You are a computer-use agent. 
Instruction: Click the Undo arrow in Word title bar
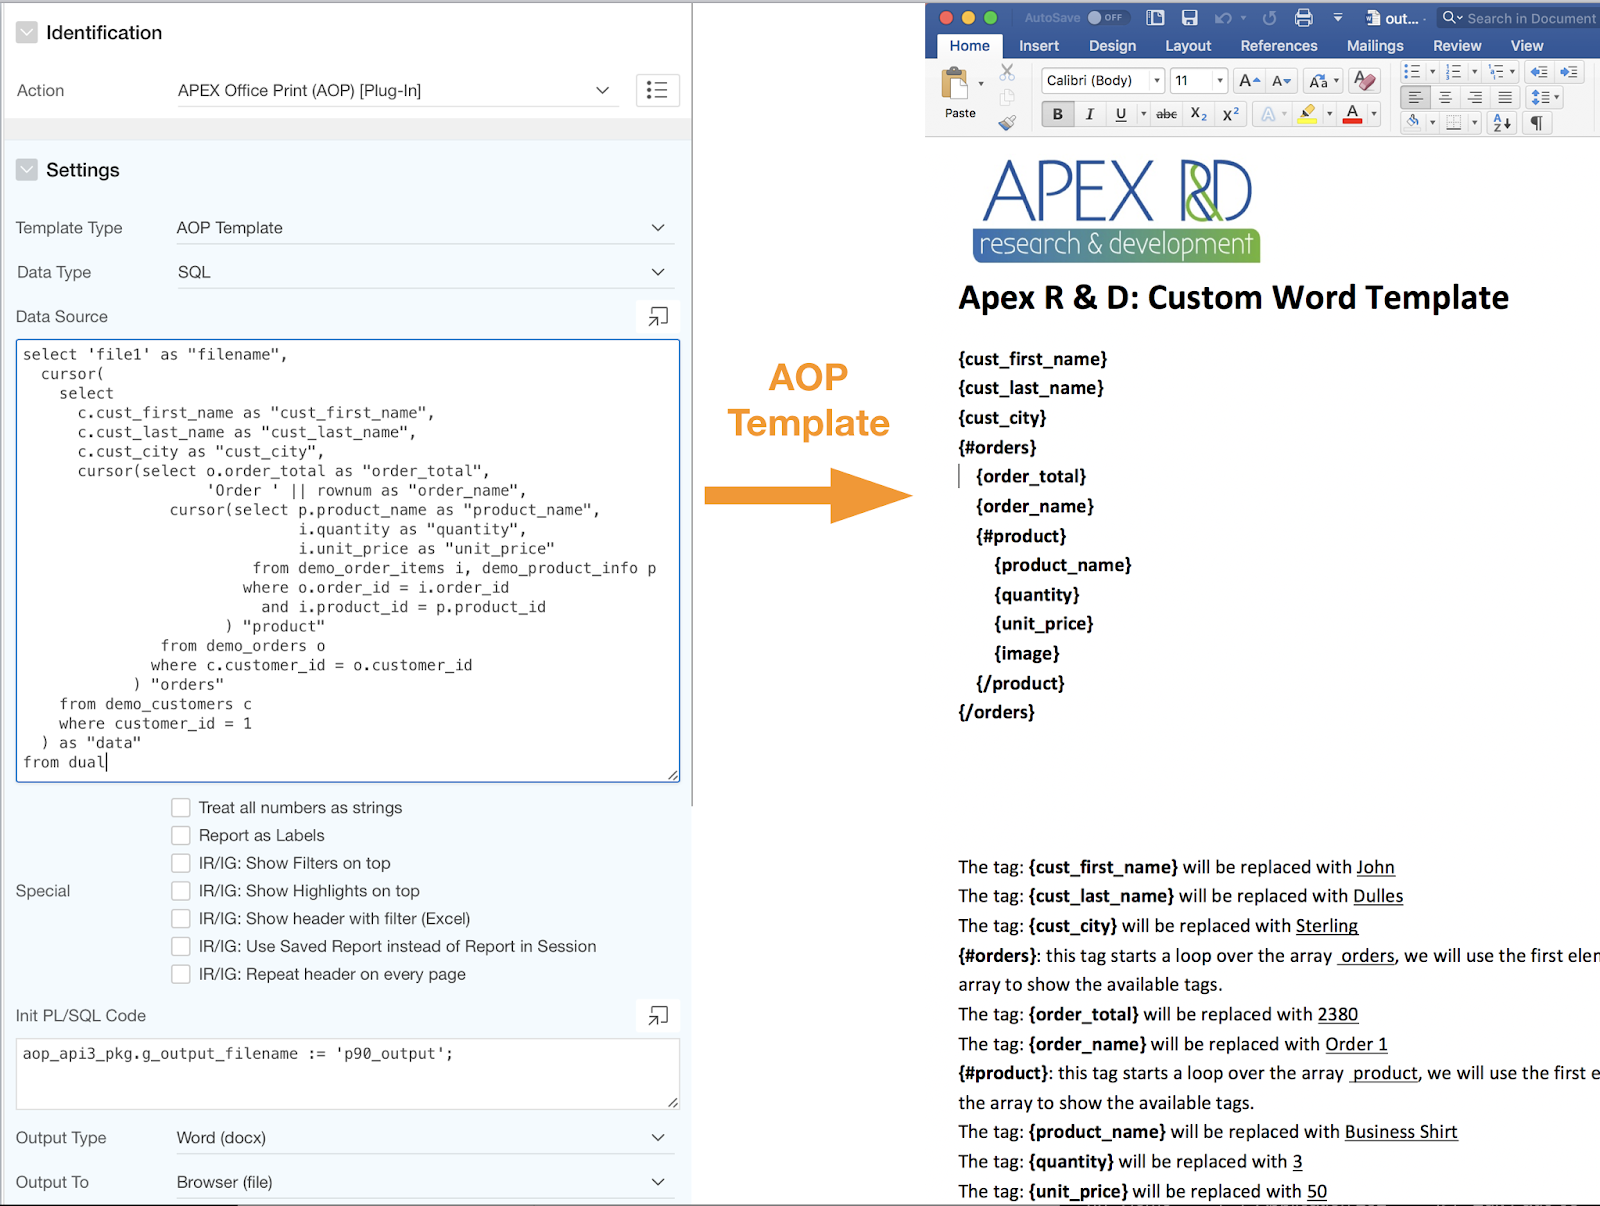(x=1223, y=18)
